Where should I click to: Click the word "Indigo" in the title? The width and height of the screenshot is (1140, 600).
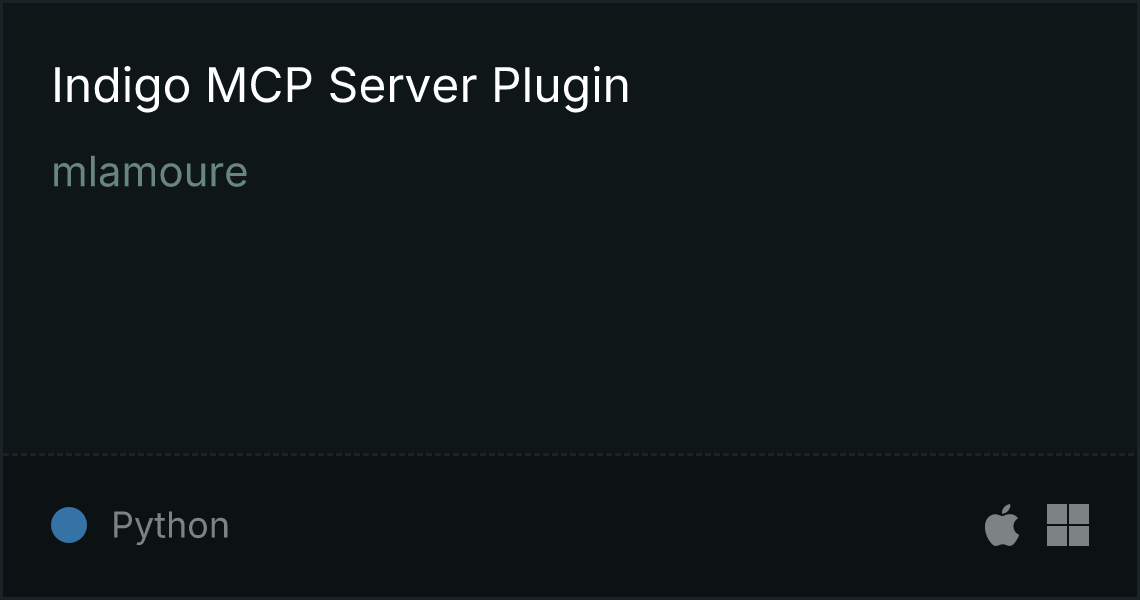click(x=121, y=87)
